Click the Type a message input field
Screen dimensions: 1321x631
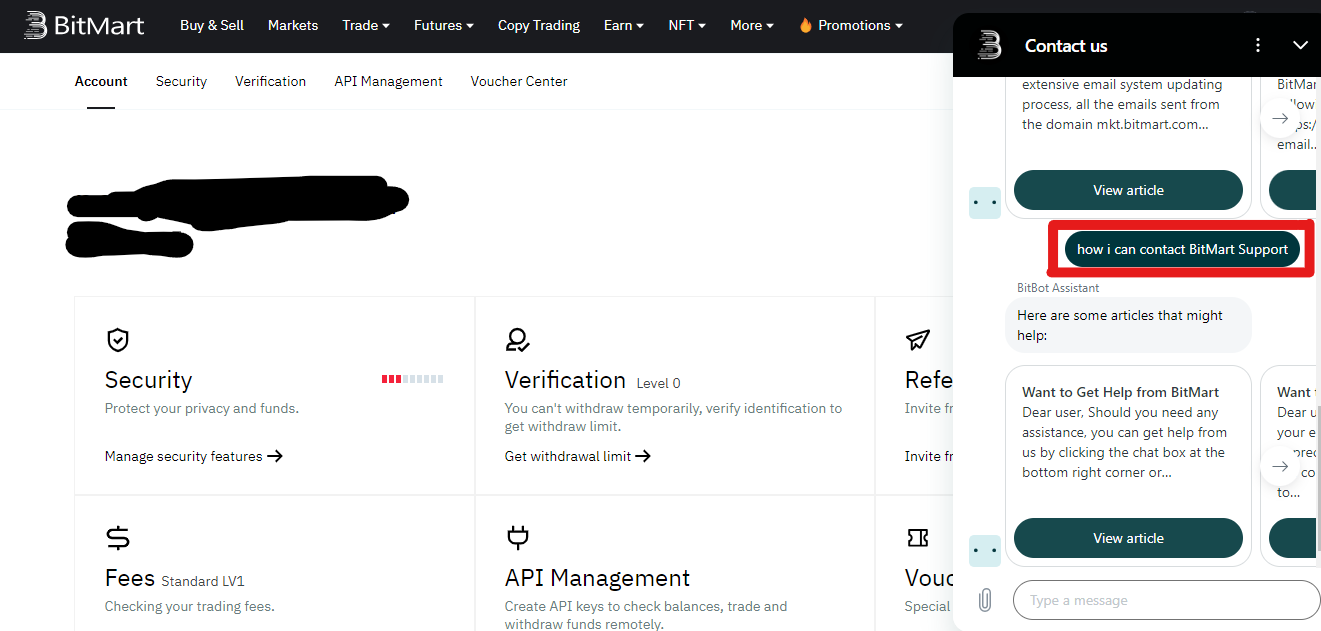(x=1166, y=600)
